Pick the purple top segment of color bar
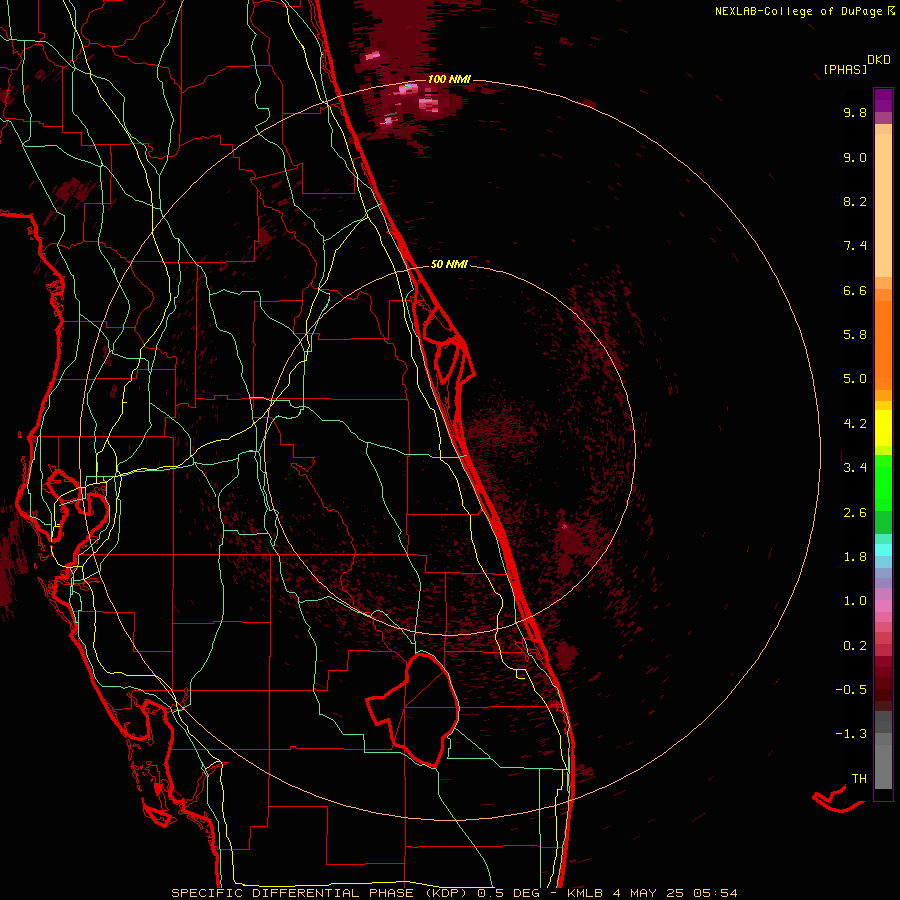This screenshot has height=900, width=900. 883,100
